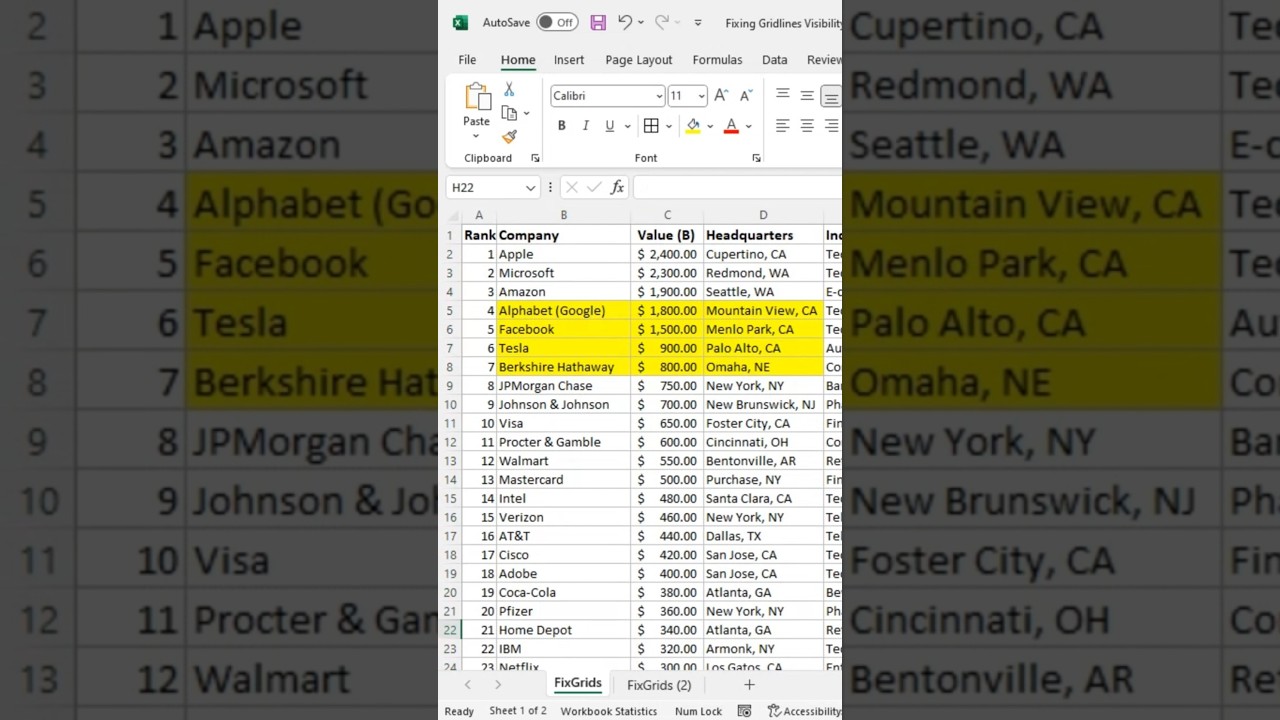Open the font size 11 dropdown
Screen dimensions: 1280x720
pyautogui.click(x=701, y=96)
